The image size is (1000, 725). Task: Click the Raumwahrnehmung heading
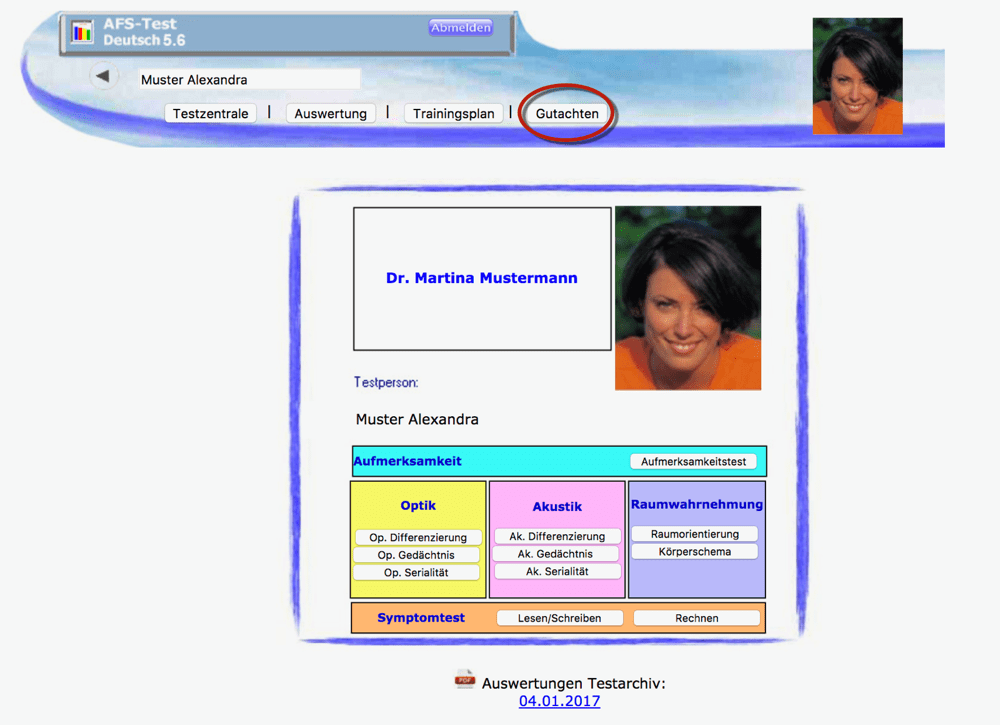[696, 504]
